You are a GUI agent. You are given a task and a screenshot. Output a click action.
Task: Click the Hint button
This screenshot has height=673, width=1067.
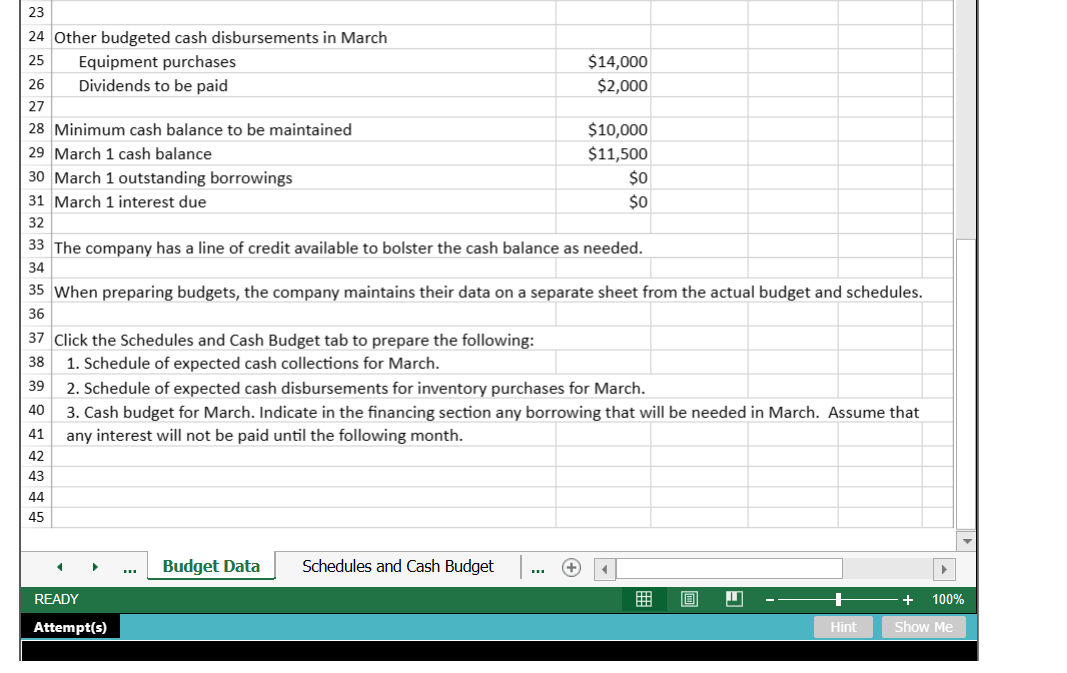(x=843, y=627)
